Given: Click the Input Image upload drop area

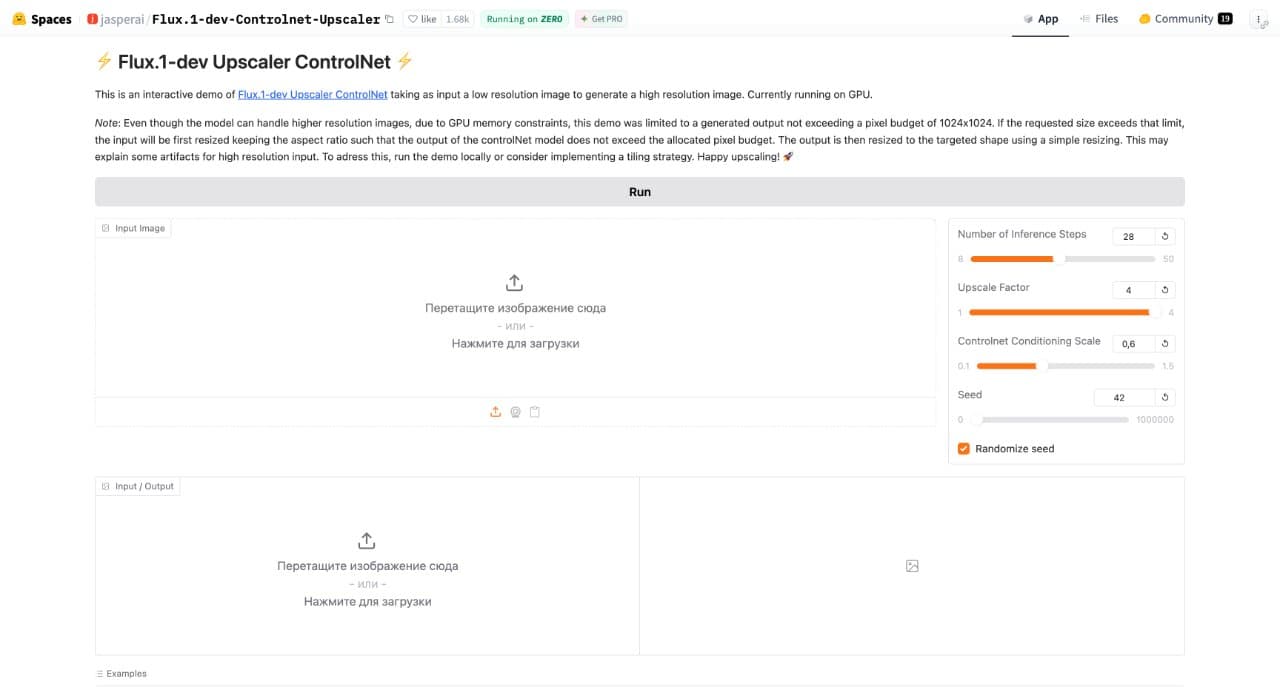Looking at the screenshot, I should tap(515, 313).
